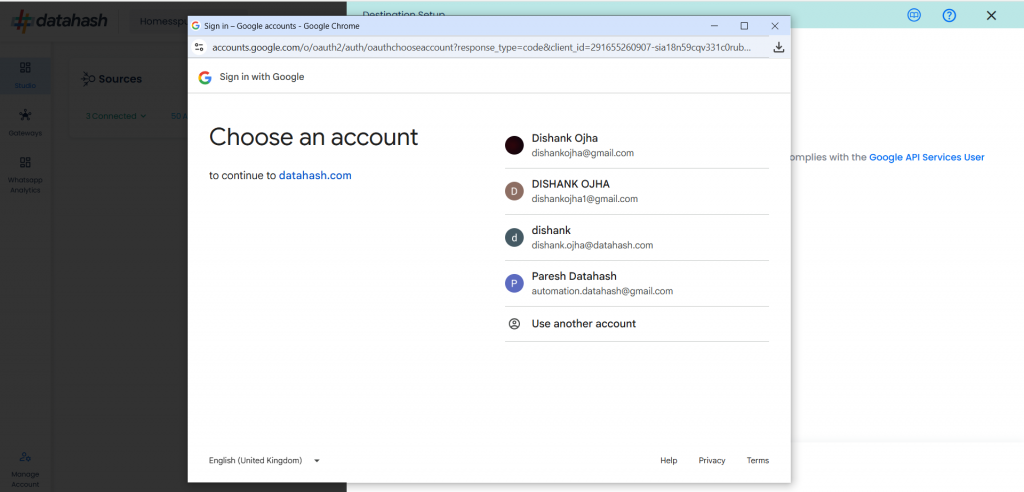
Task: Open the Terms link
Action: (x=758, y=461)
